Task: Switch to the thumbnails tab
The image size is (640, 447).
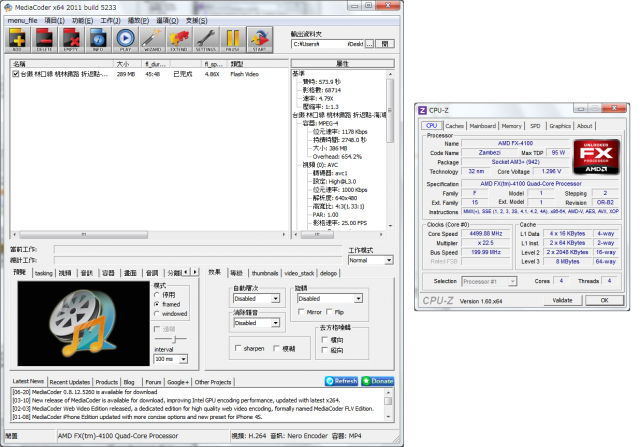Action: (x=265, y=273)
